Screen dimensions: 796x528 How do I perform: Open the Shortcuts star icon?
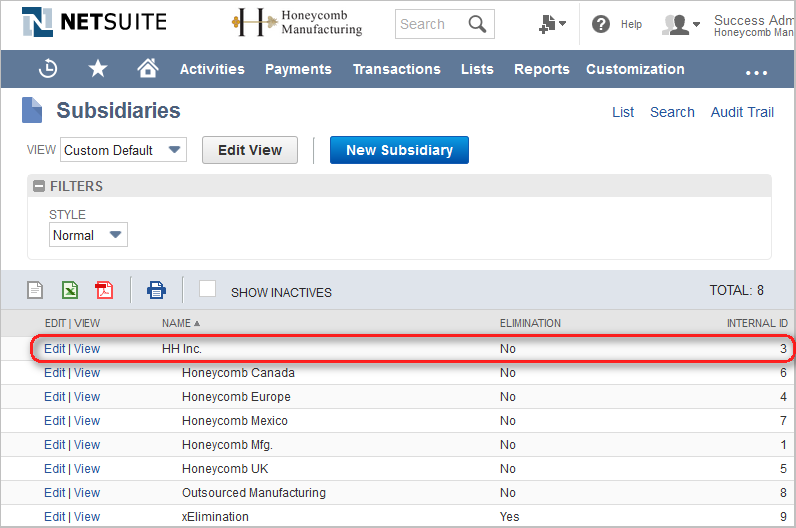pyautogui.click(x=97, y=69)
